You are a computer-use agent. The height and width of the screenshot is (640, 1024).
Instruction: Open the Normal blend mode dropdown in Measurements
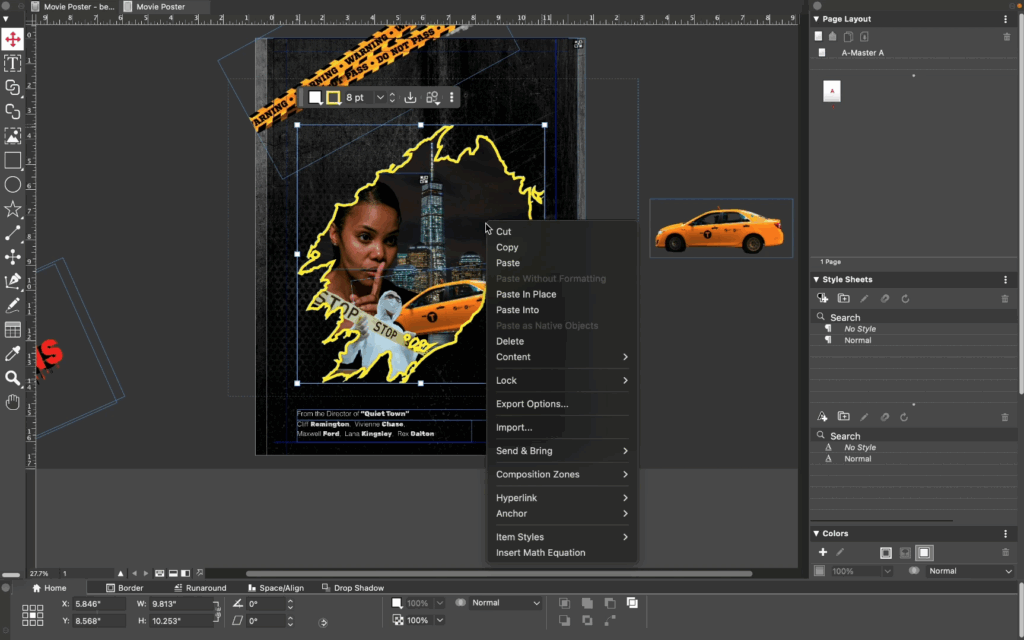tap(505, 603)
